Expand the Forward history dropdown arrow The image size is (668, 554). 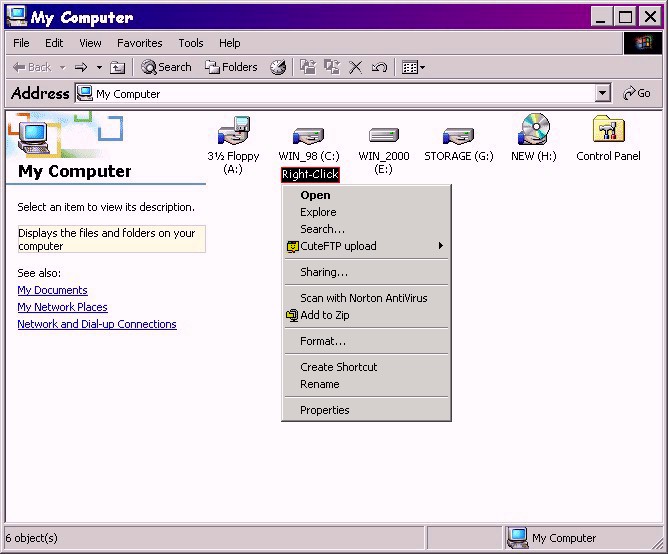tap(99, 67)
